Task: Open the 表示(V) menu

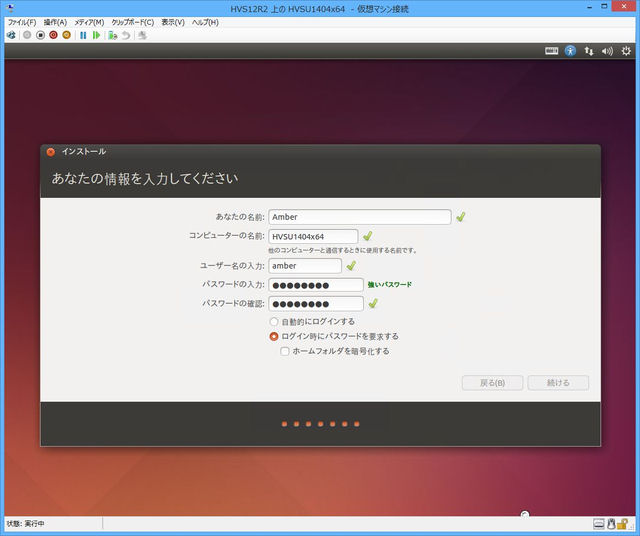Action: [173, 22]
